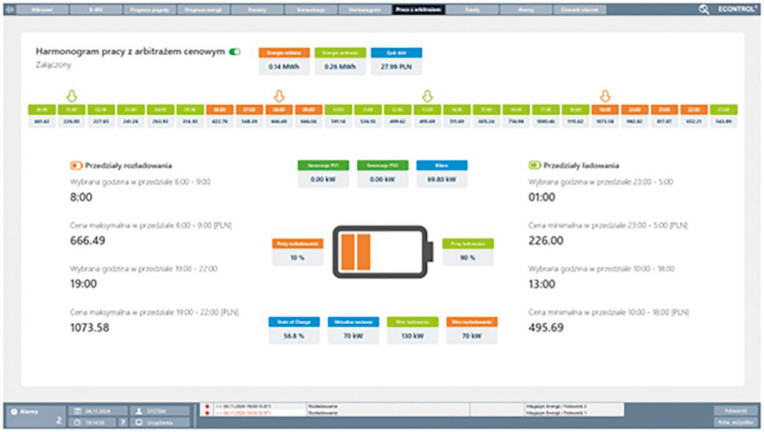764x432 pixels.
Task: Open the Harmonogram tab
Action: point(364,9)
